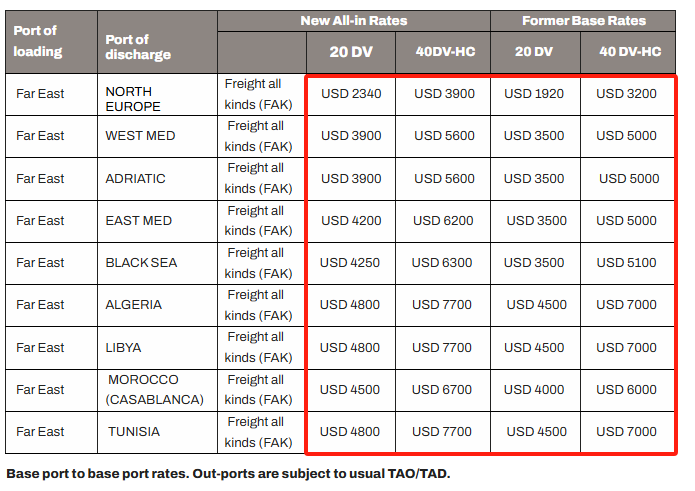
Task: Select the USD 4200 East Med rate
Action: (351, 221)
